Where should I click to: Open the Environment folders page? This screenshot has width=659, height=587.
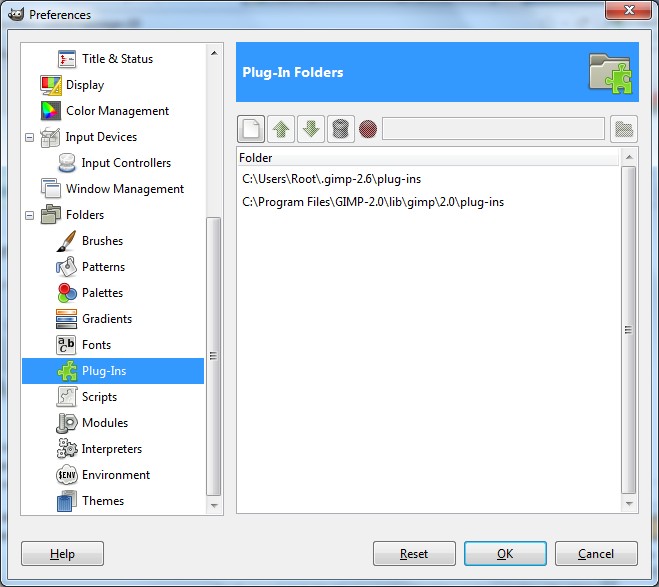point(116,475)
